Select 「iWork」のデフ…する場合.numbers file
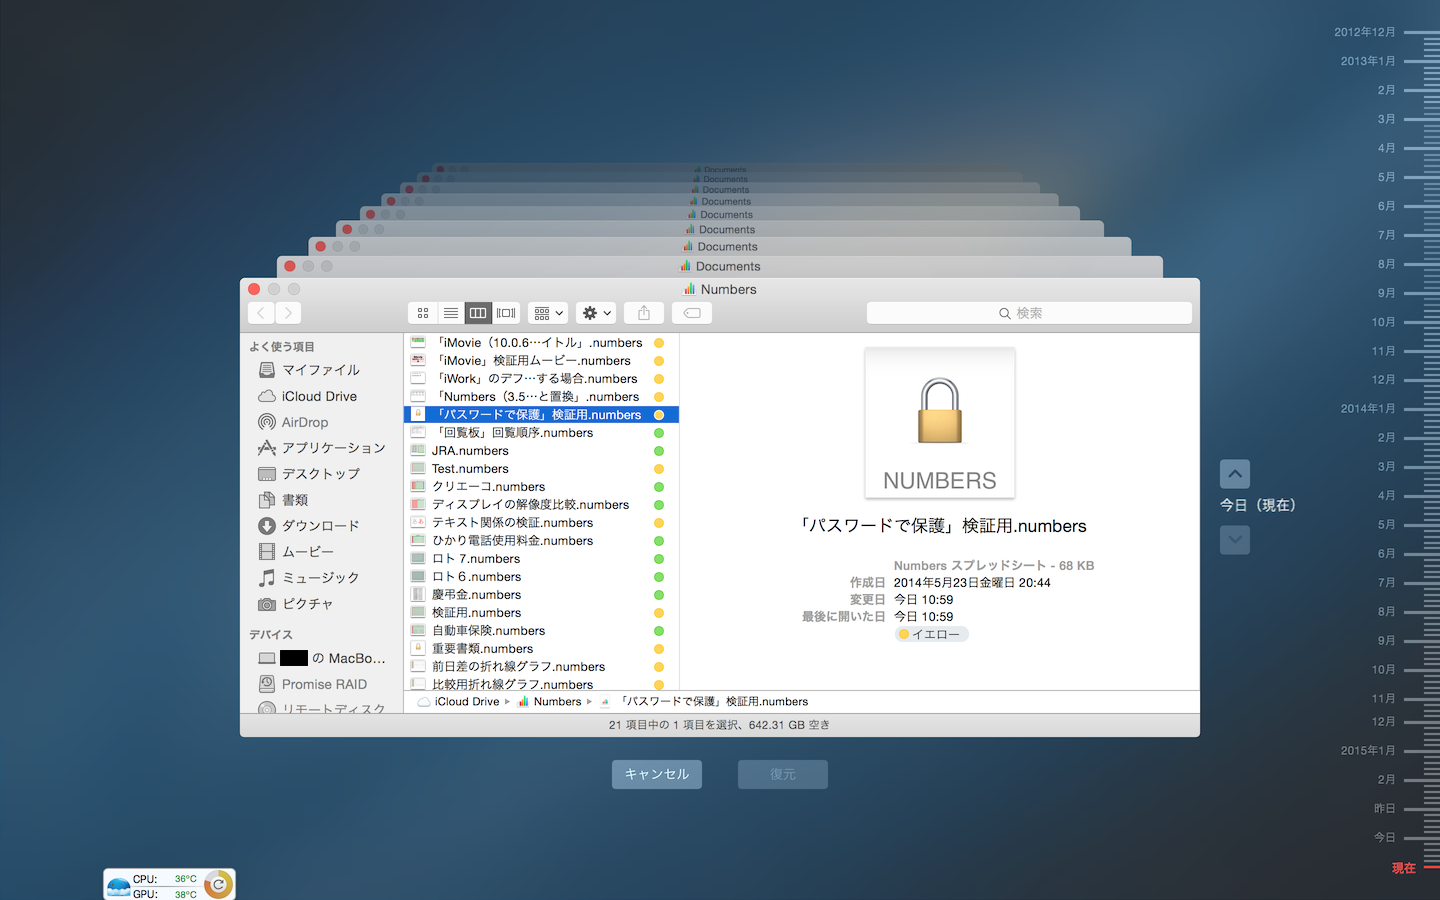Screen dimensions: 1440x900 pos(541,379)
